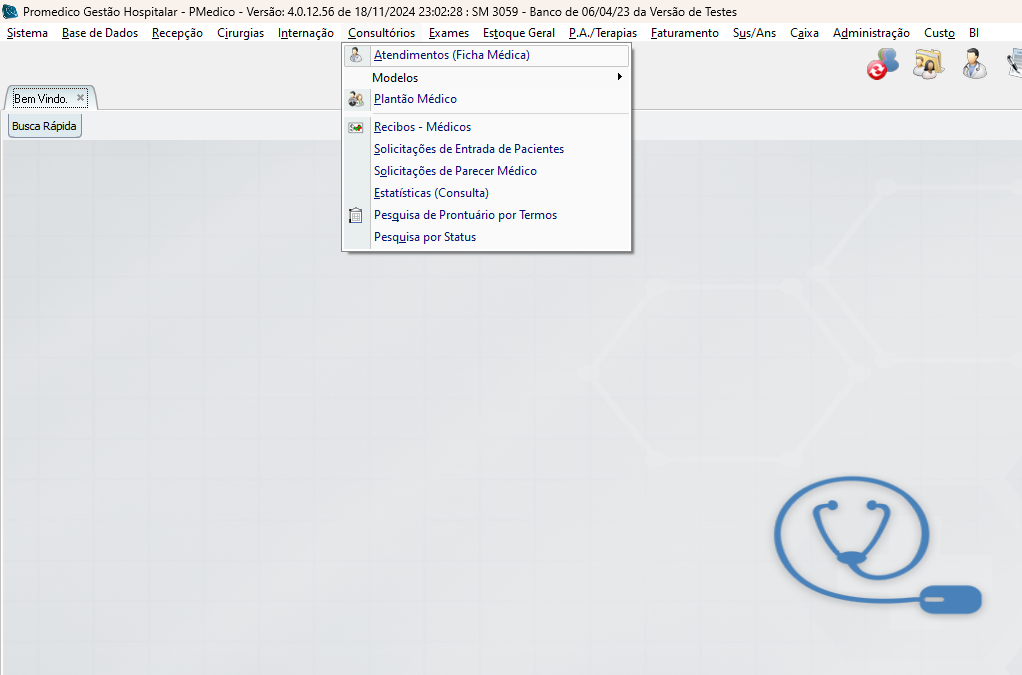Click the Atendimentos doctor icon in menu
The image size is (1022, 675).
[356, 56]
